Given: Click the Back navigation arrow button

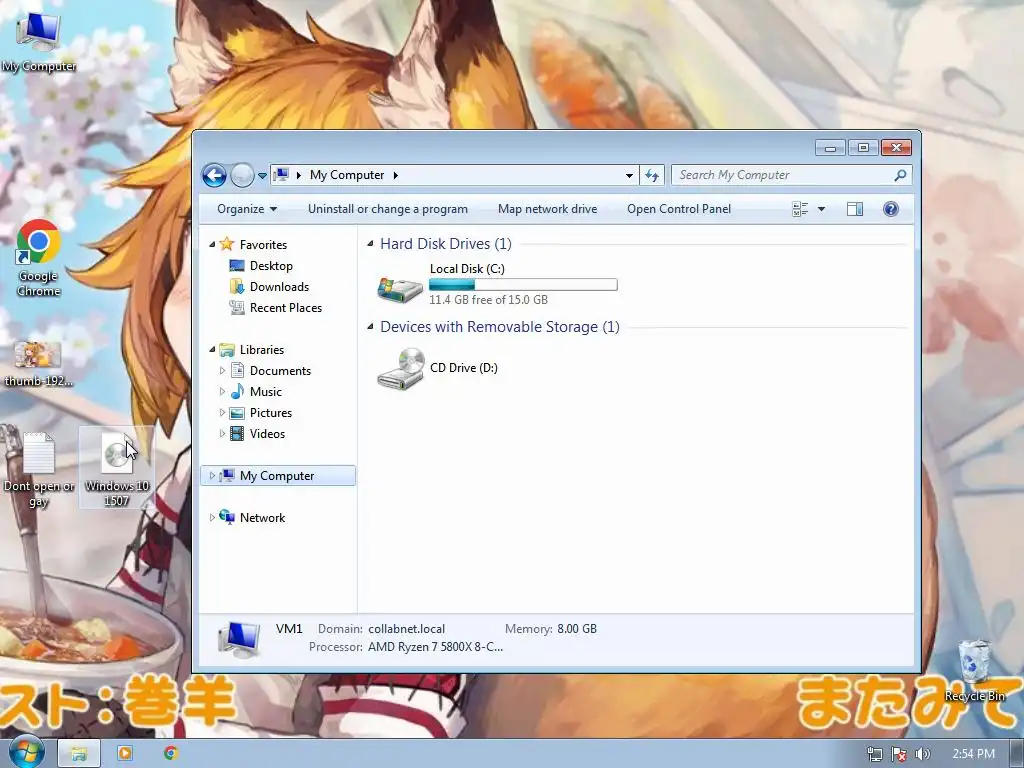Looking at the screenshot, I should click(214, 175).
